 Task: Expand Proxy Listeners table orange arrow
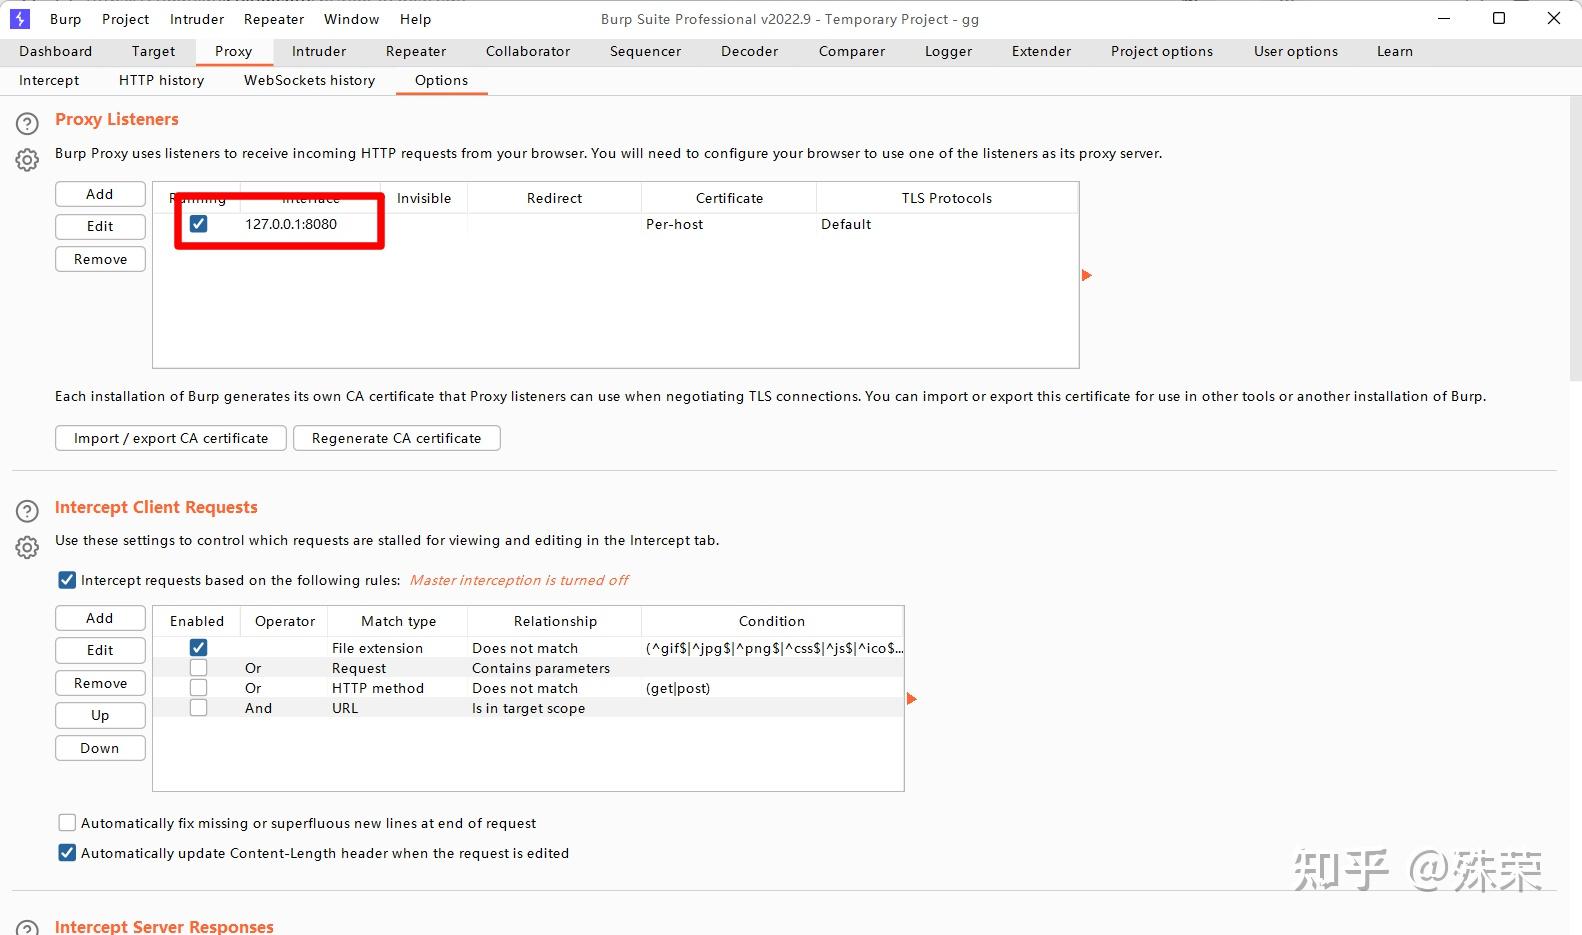[x=1087, y=275]
